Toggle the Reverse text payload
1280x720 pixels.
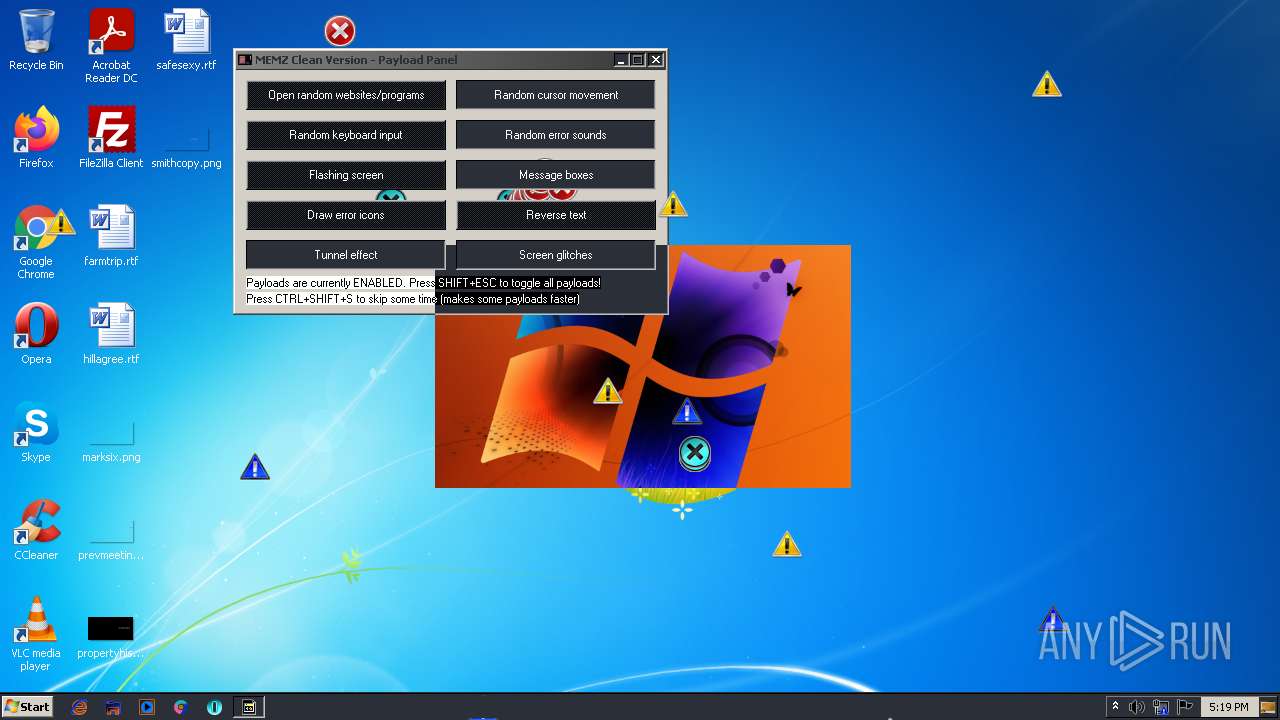tap(556, 215)
